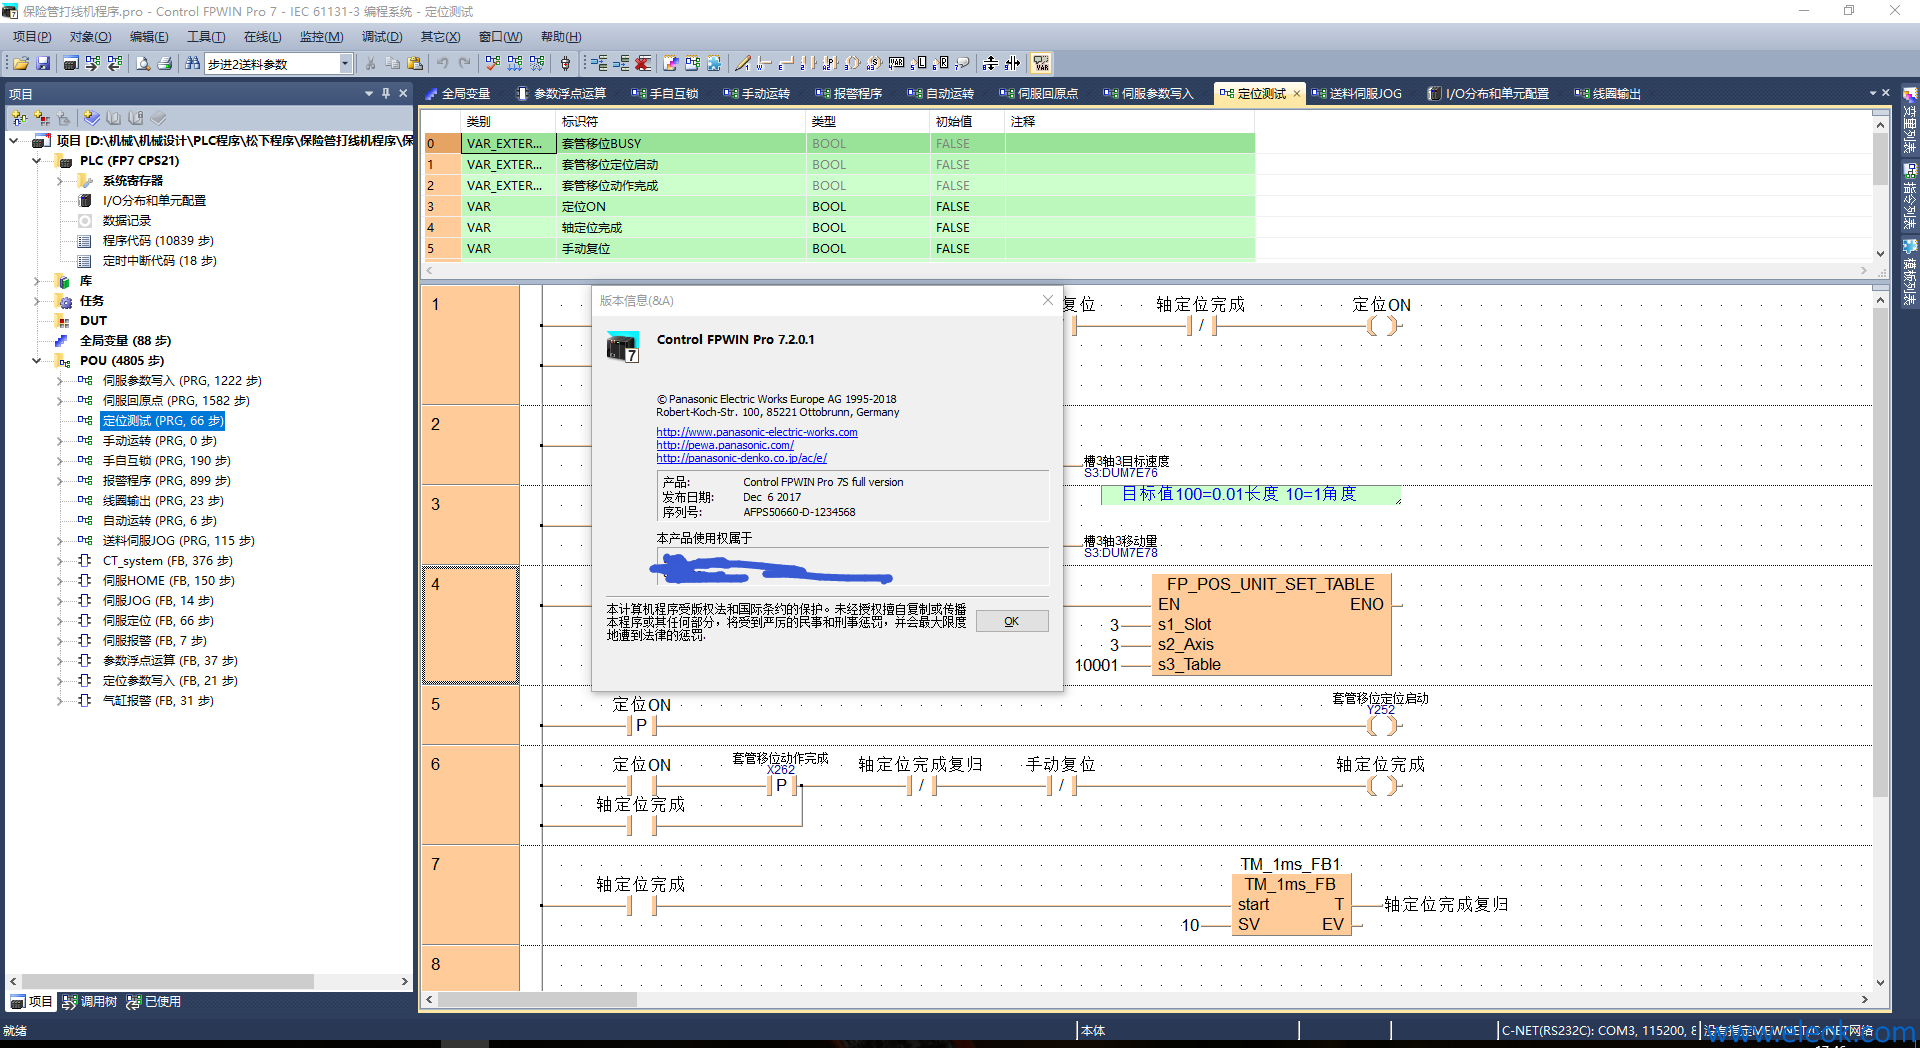Screen dimensions: 1920x1048
Task: Switch to the 伺服回原点 tab
Action: coord(1038,94)
